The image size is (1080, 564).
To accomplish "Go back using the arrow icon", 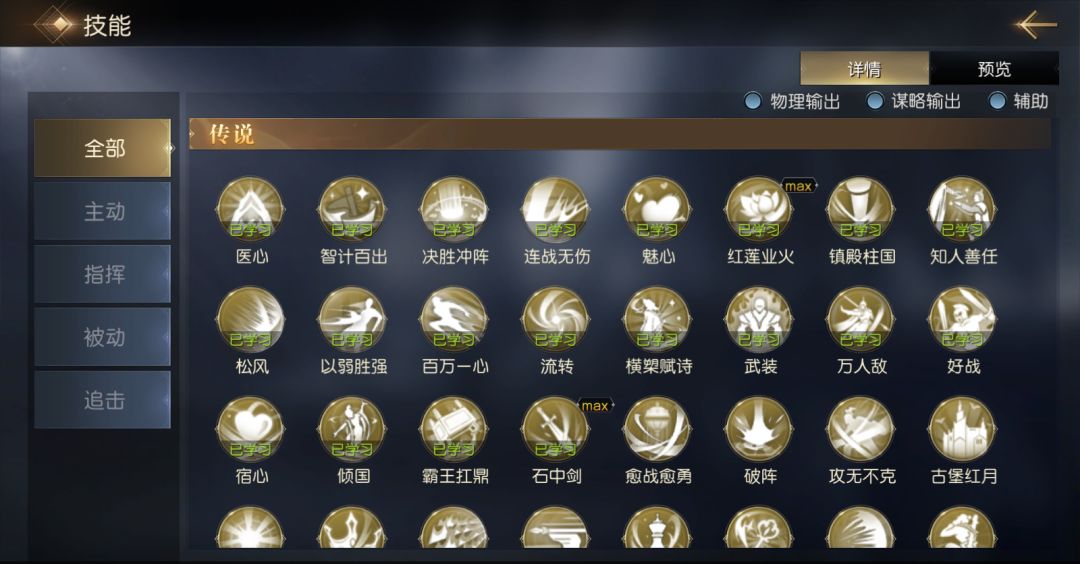I will click(1035, 25).
